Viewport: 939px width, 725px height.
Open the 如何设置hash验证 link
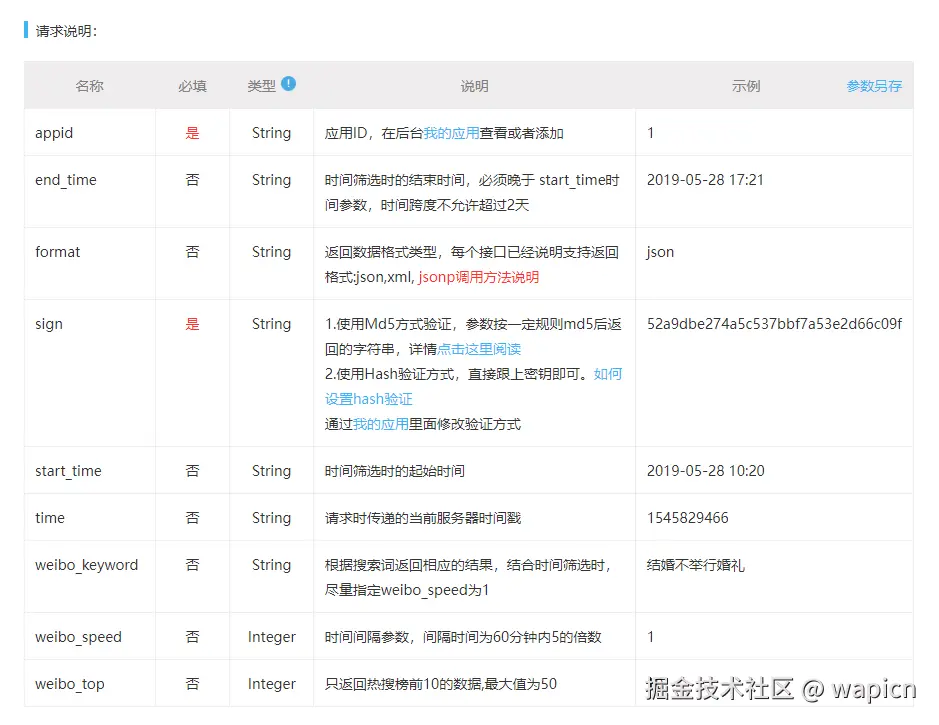click(x=370, y=398)
